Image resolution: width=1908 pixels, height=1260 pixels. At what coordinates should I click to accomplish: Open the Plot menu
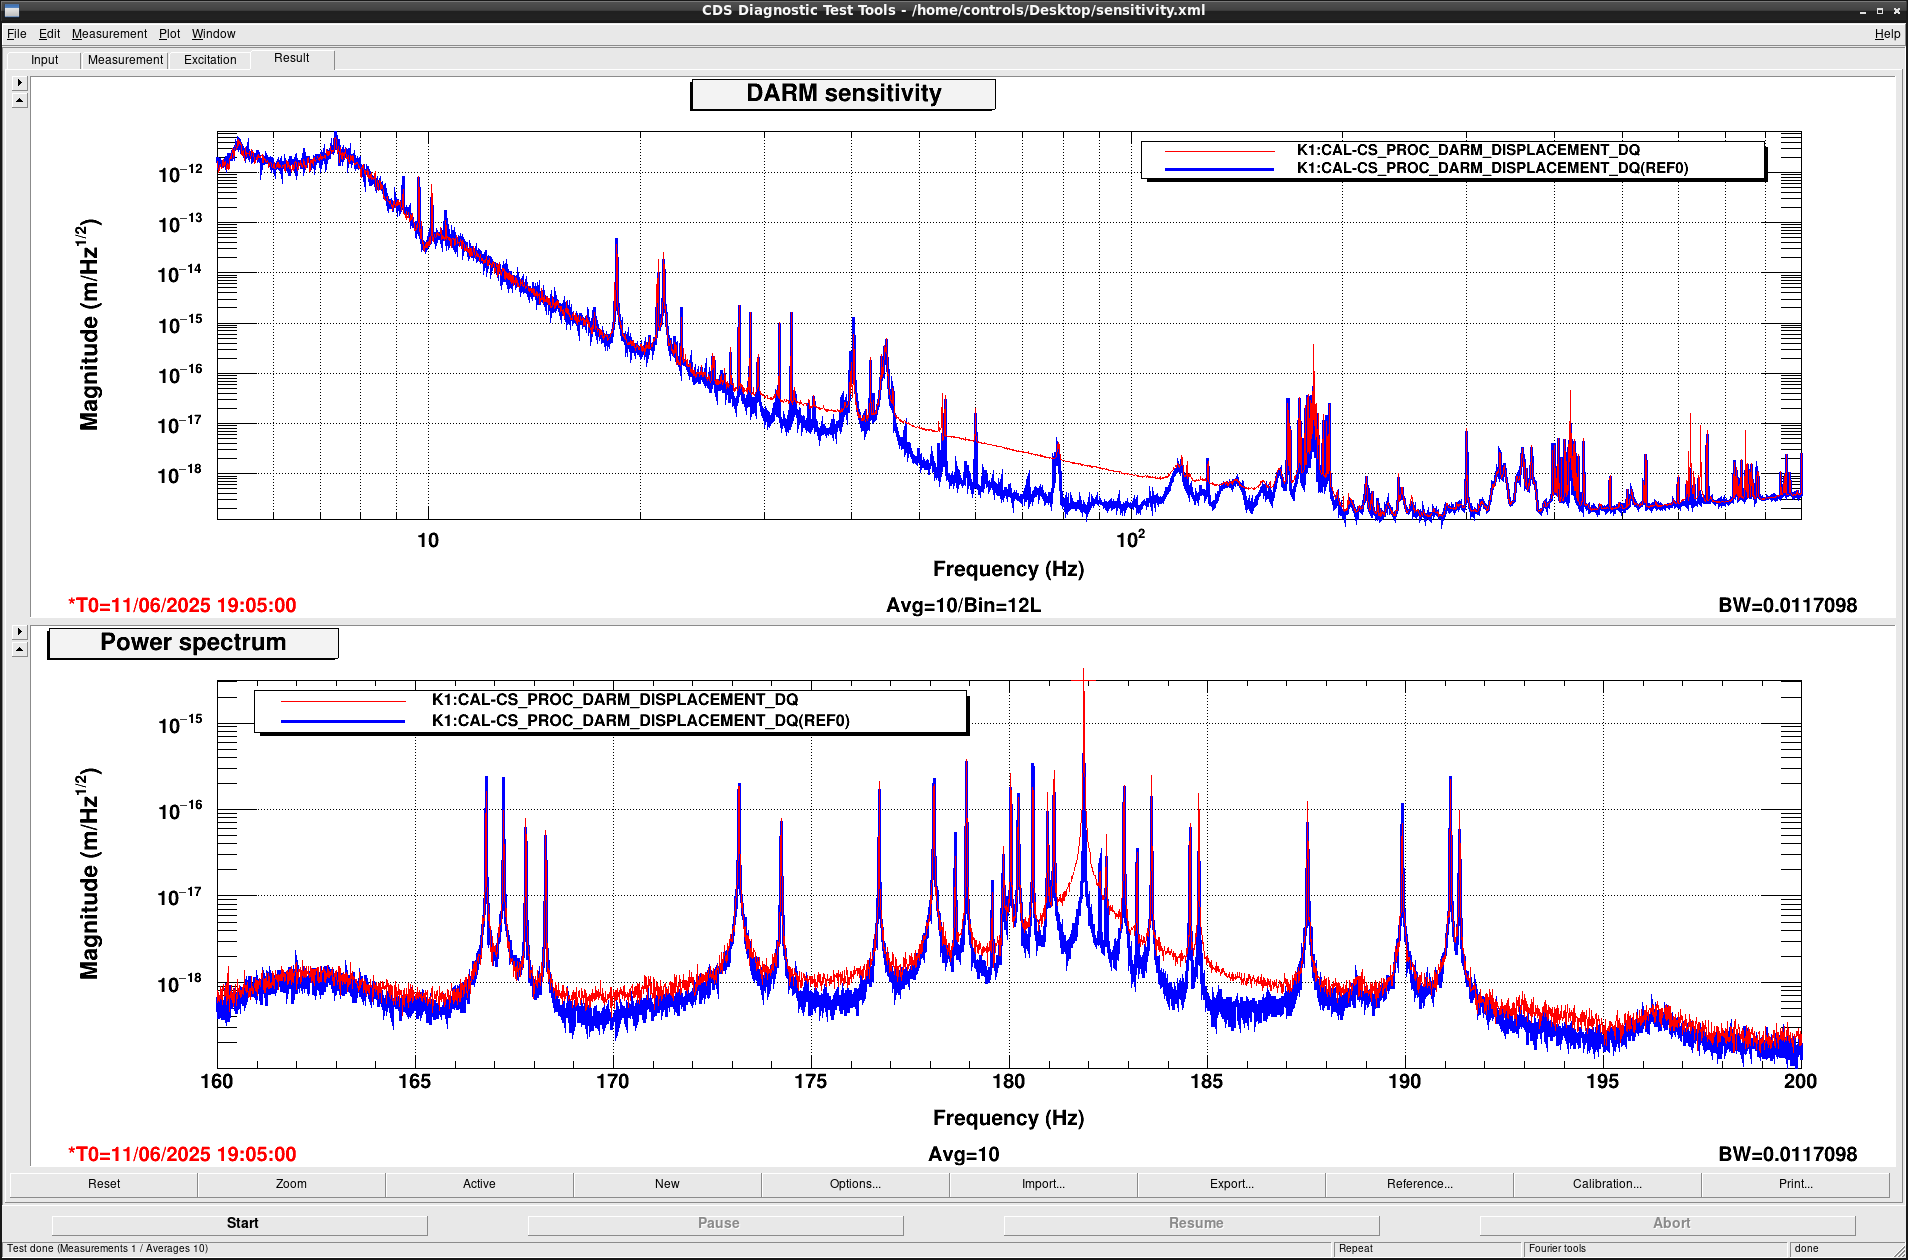[x=169, y=34]
